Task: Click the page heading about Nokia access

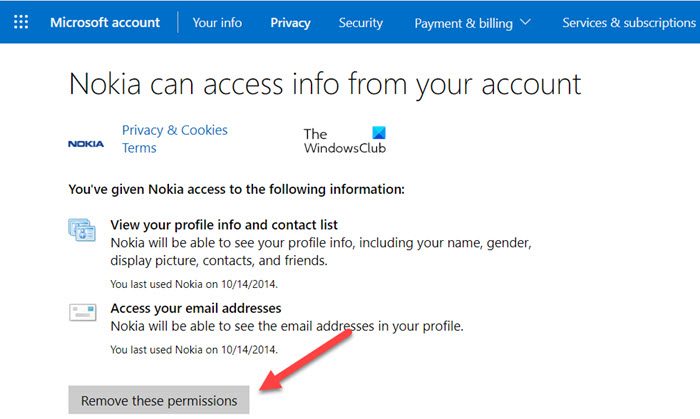Action: click(325, 83)
